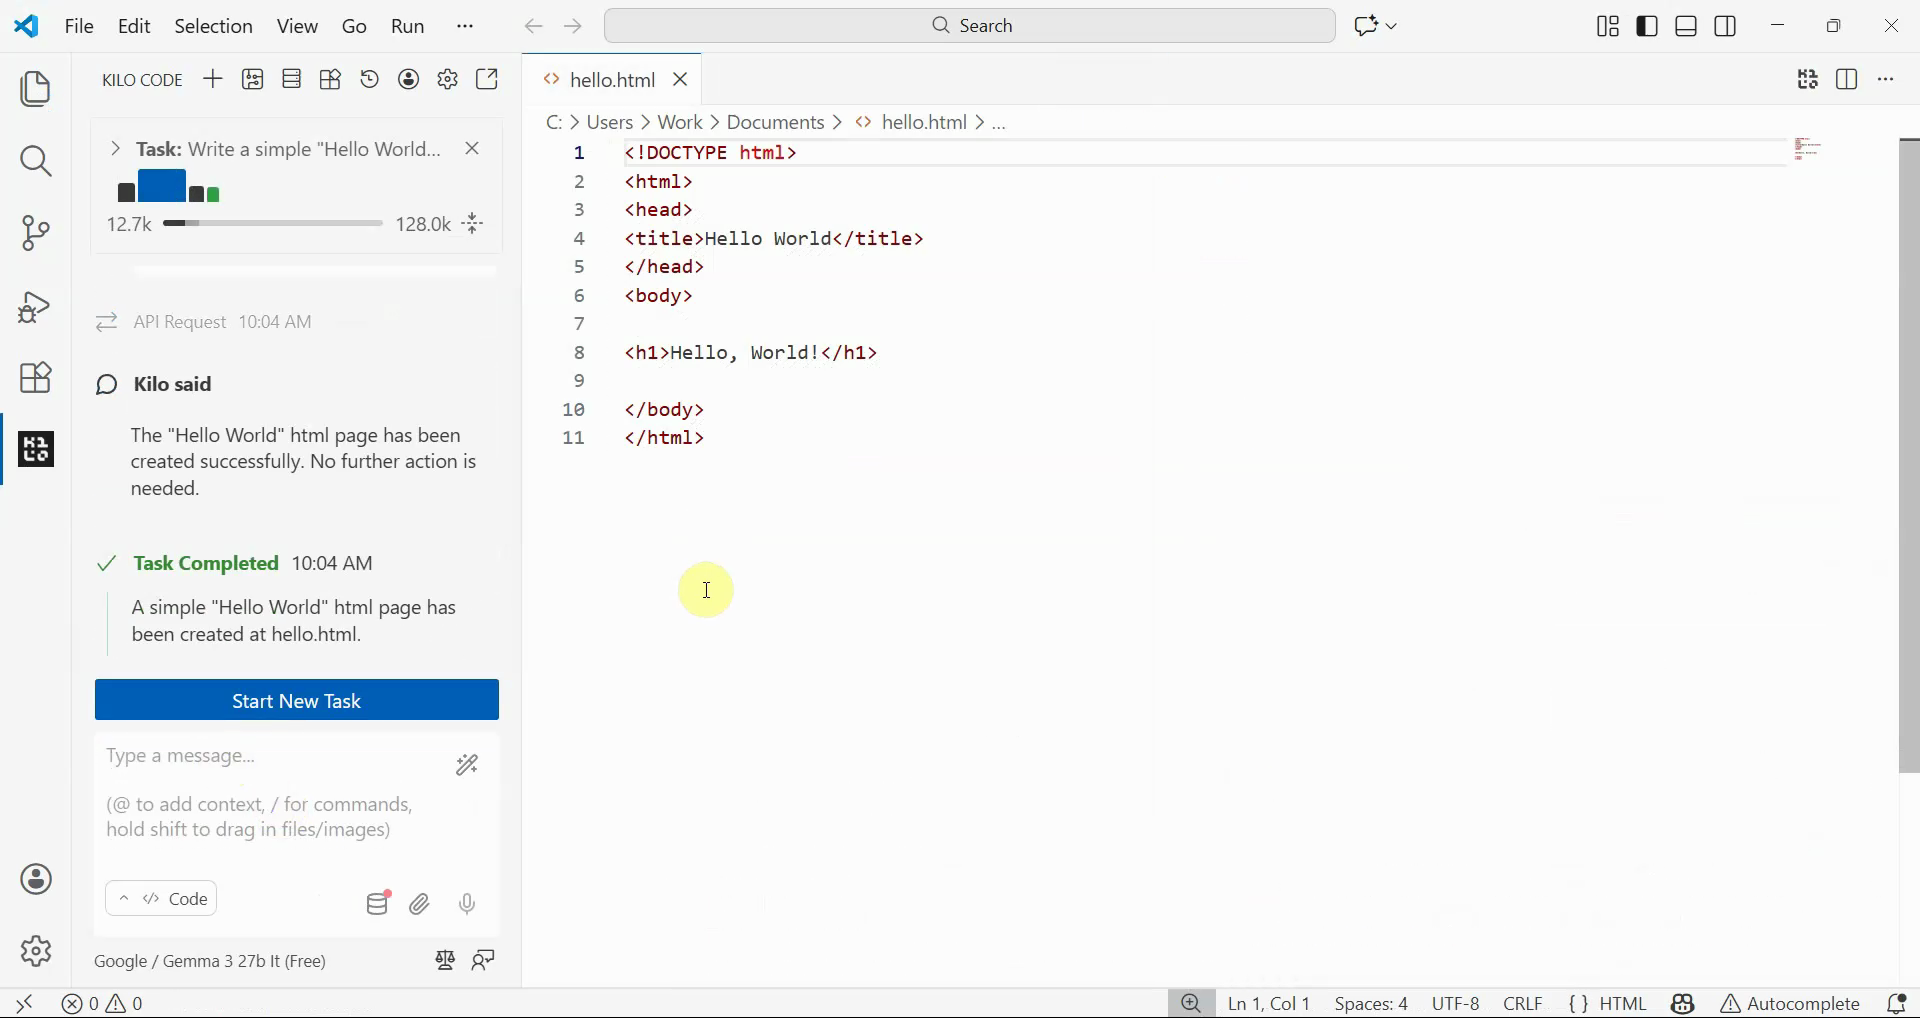Open the Run and Debug view
This screenshot has width=1920, height=1018.
[36, 307]
